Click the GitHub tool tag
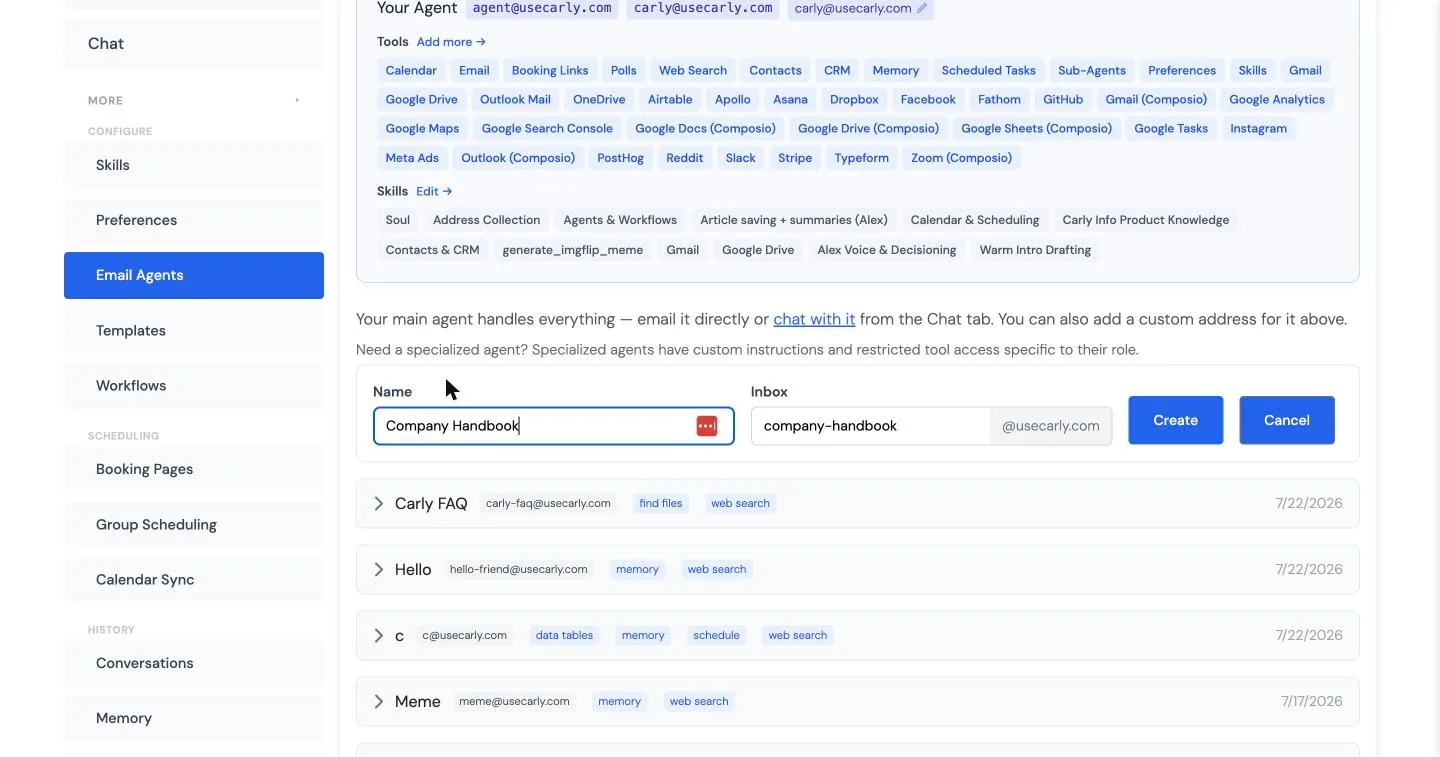The height and width of the screenshot is (757, 1440). click(x=1063, y=99)
